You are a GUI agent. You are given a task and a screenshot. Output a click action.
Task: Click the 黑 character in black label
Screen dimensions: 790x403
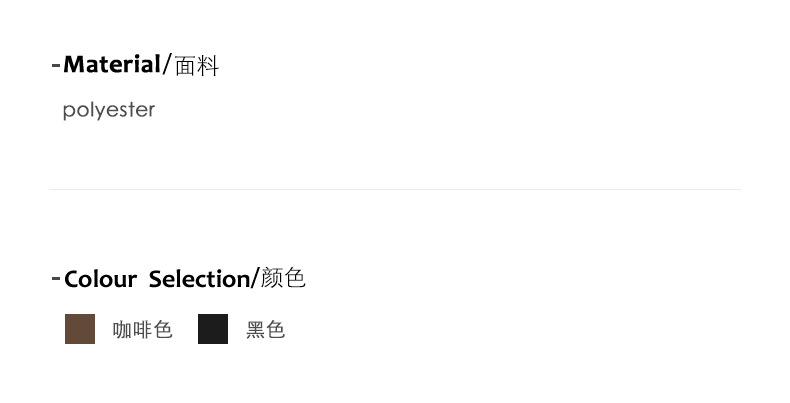point(256,330)
